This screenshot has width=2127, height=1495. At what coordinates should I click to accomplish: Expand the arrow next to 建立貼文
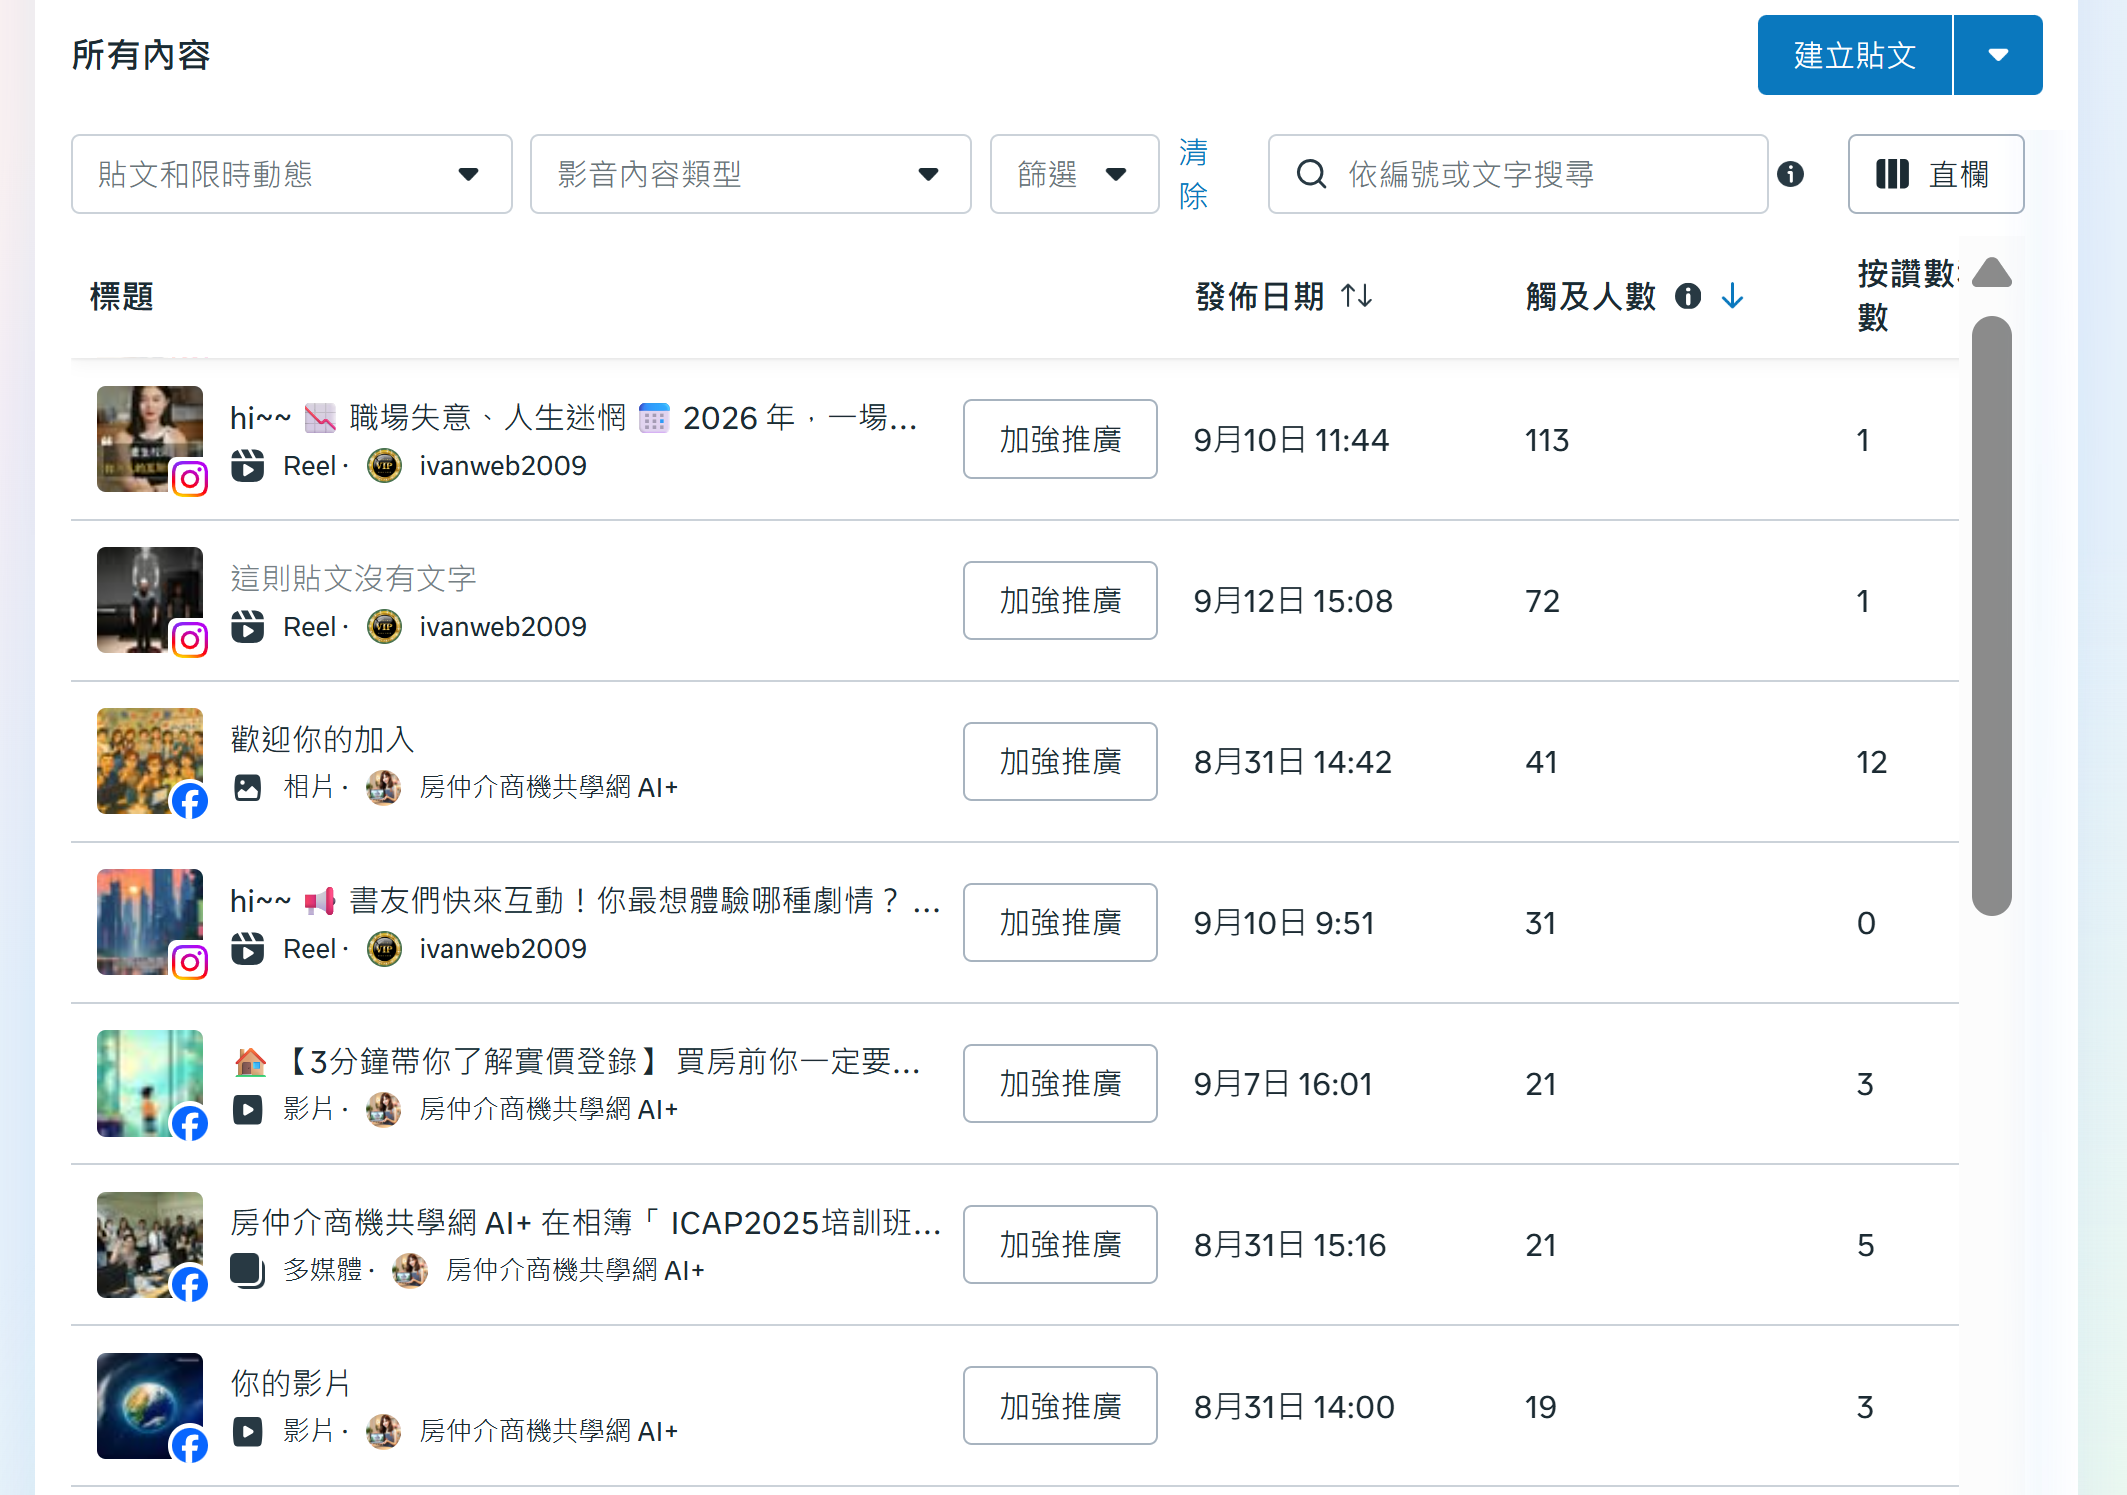pyautogui.click(x=1997, y=55)
